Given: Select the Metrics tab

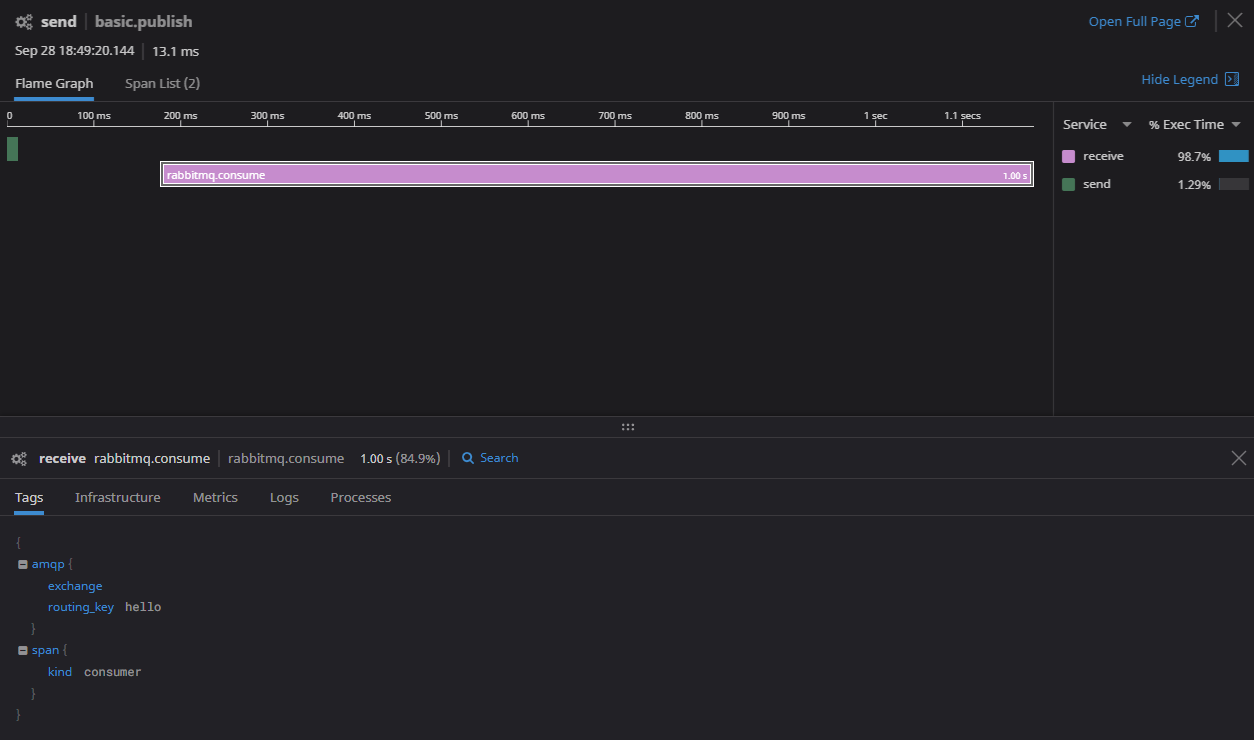Looking at the screenshot, I should (x=215, y=496).
